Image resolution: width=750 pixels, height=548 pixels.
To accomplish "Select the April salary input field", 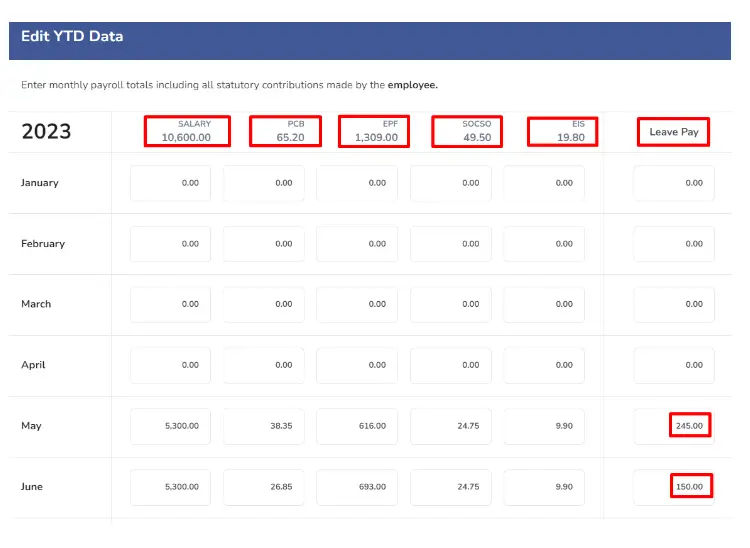I will [170, 365].
